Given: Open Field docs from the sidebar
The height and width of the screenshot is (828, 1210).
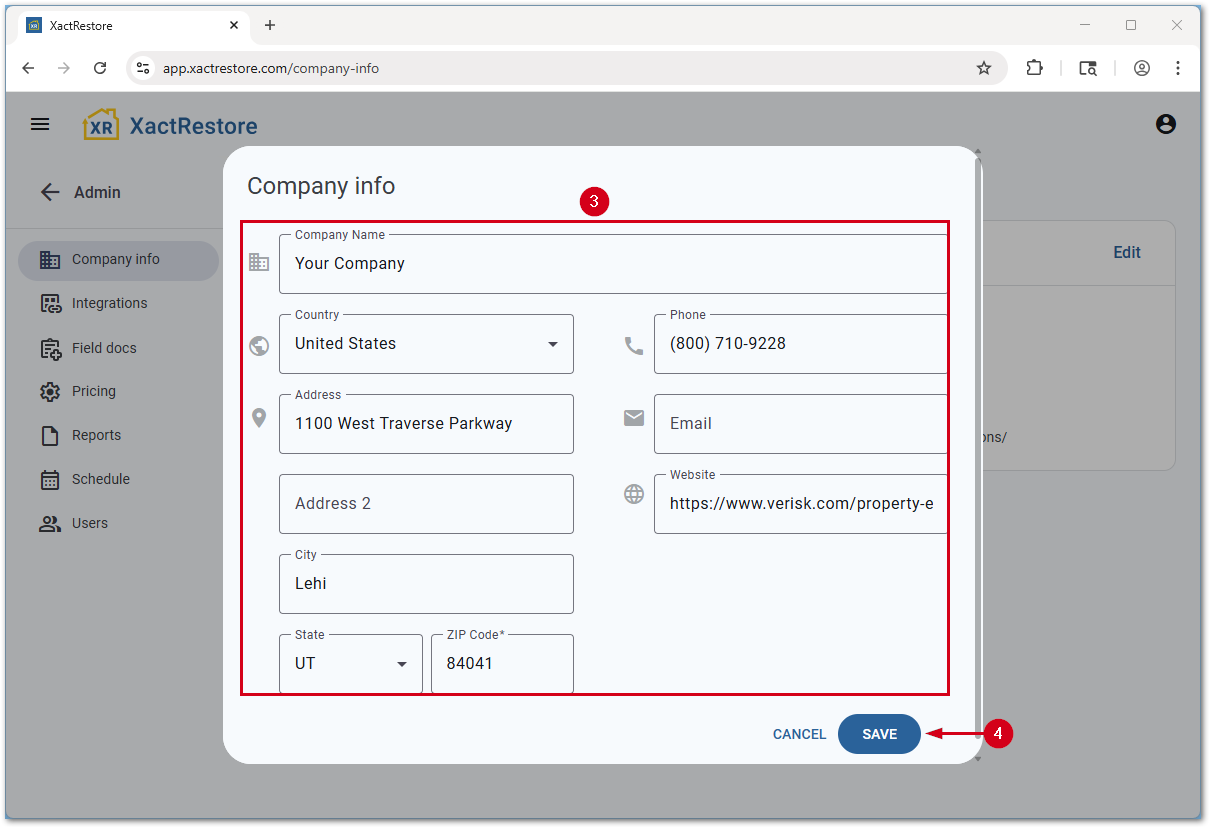Looking at the screenshot, I should (104, 348).
